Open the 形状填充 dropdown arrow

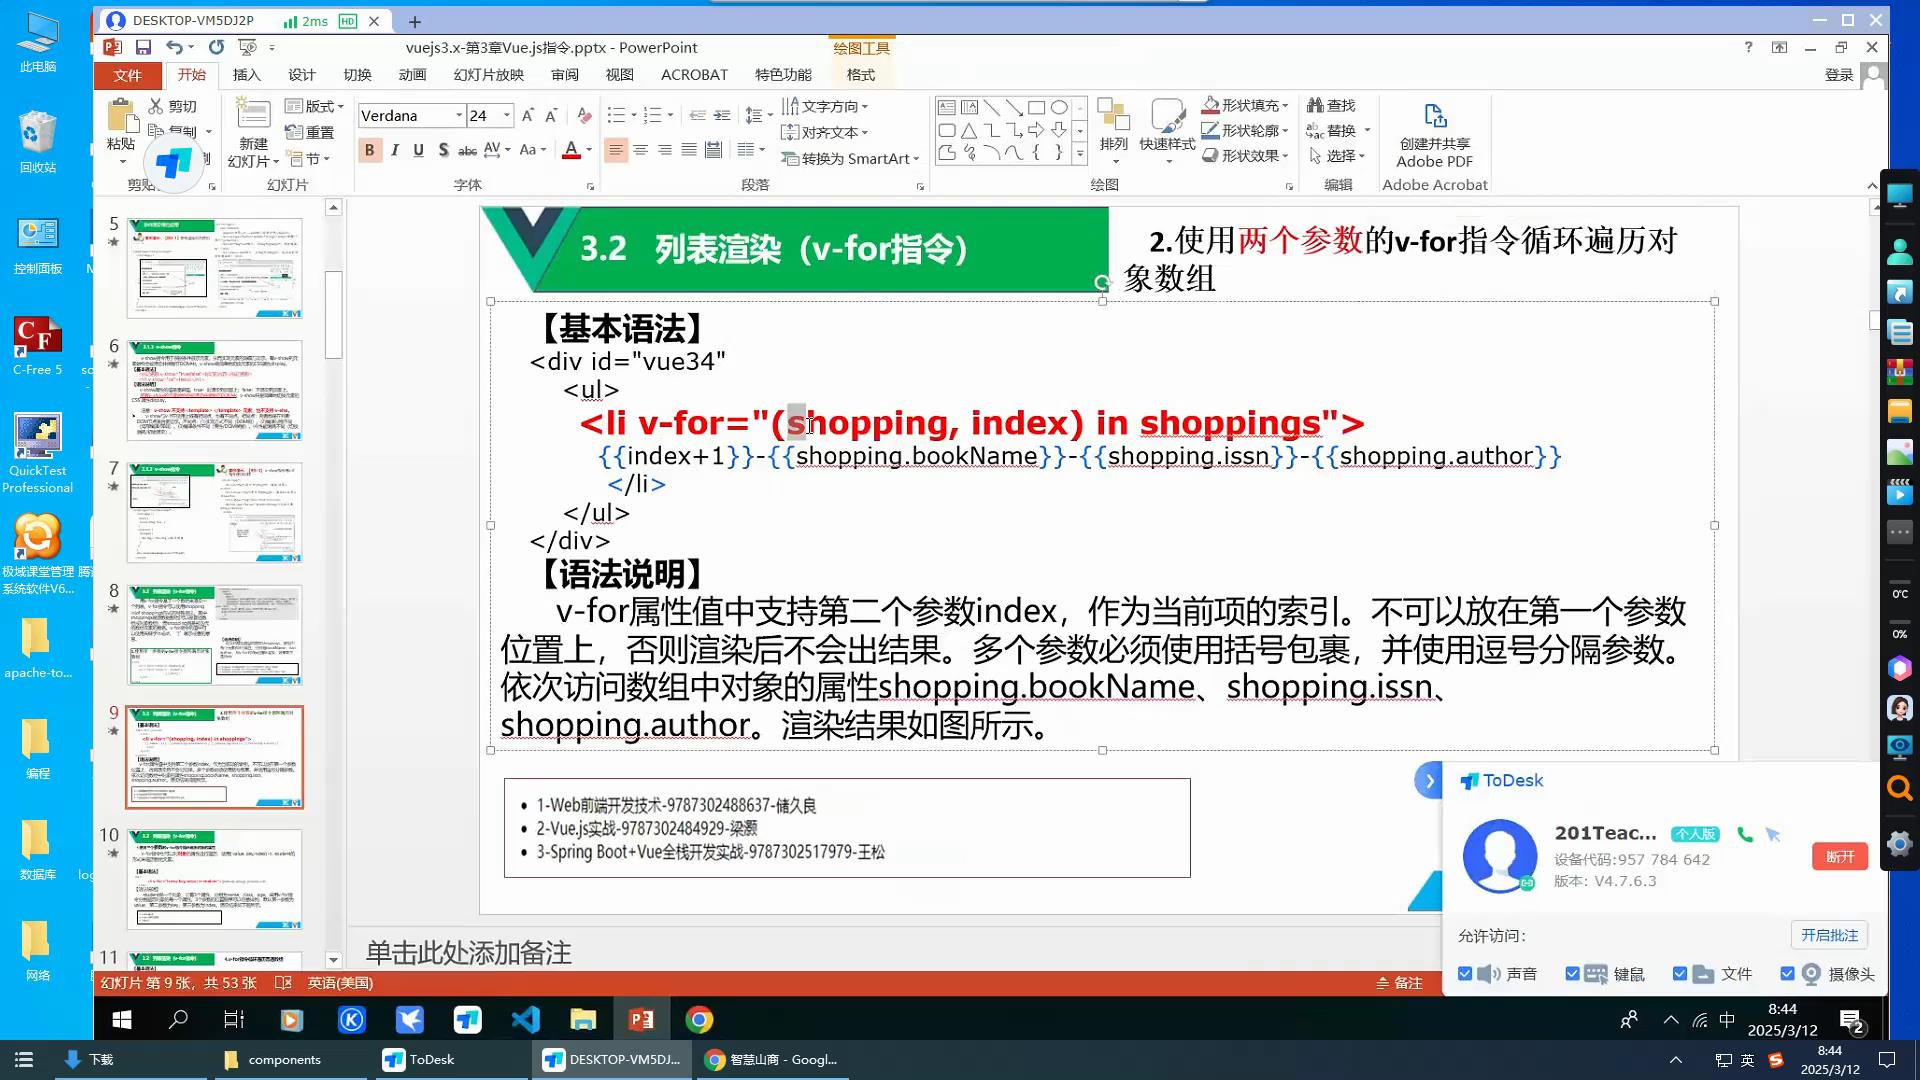(x=1285, y=106)
